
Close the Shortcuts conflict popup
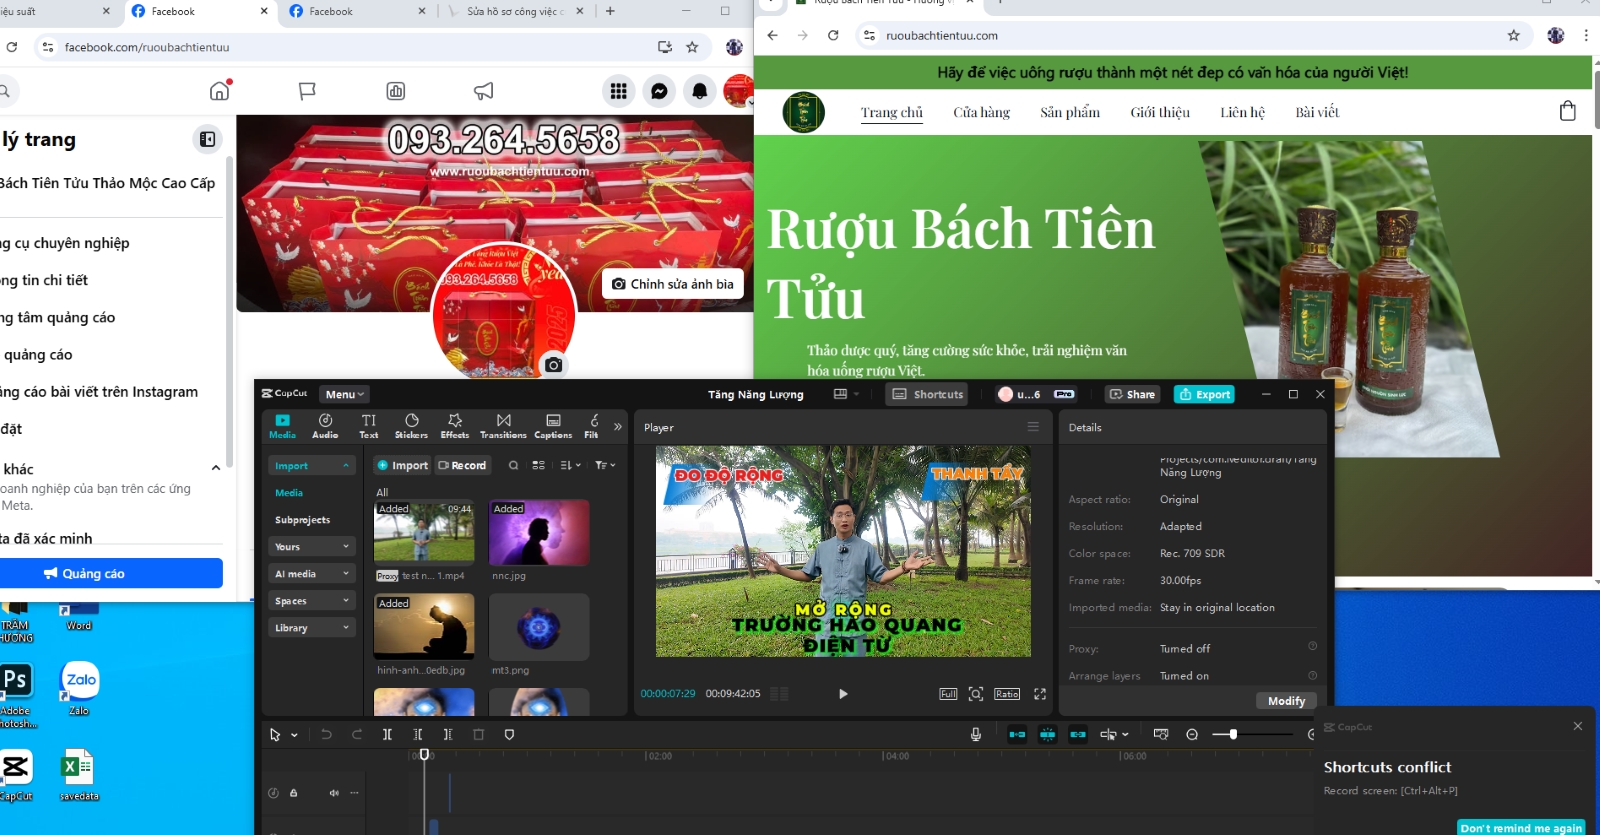(1578, 726)
